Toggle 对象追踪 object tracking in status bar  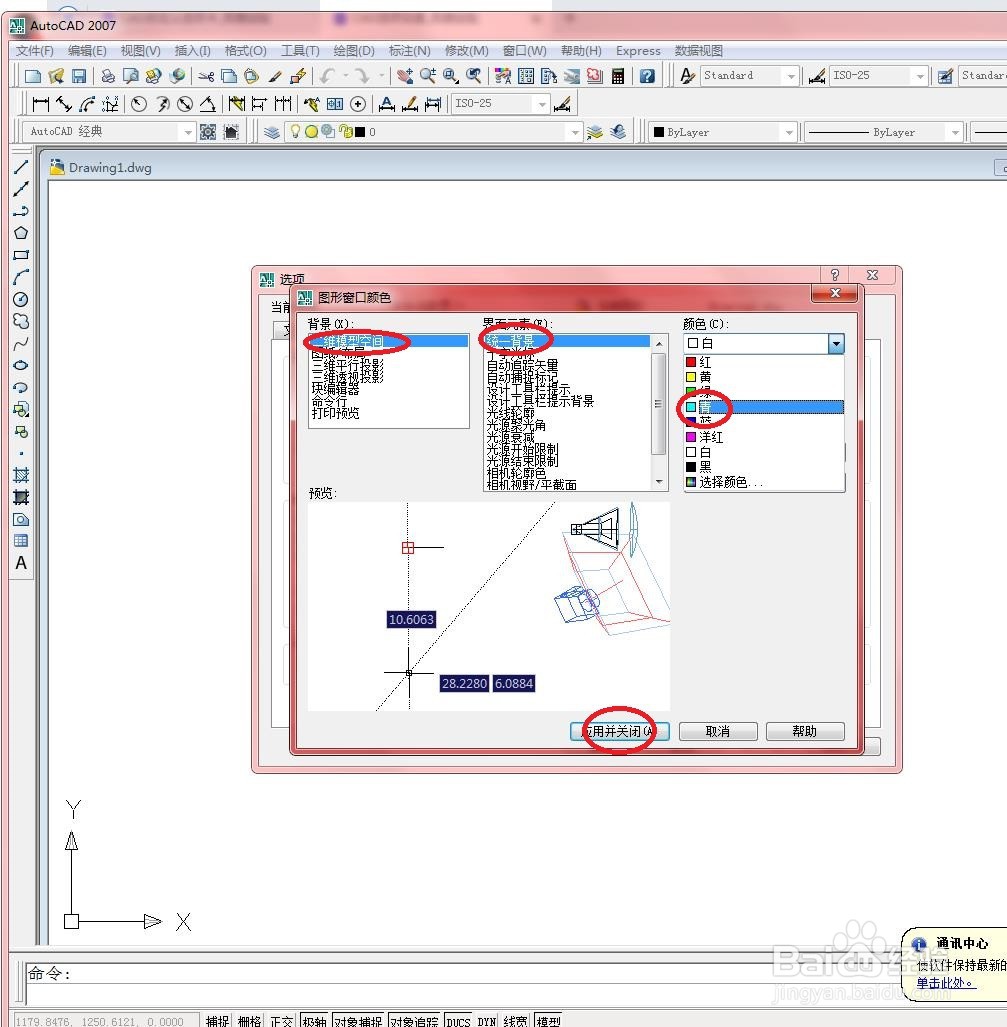click(x=415, y=1020)
